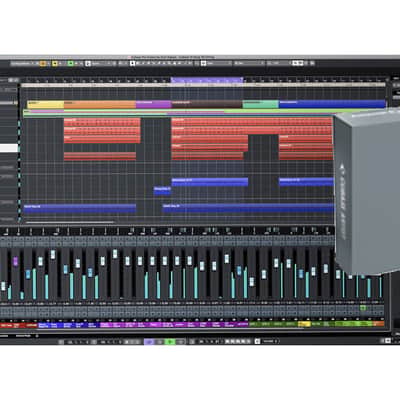Viewport: 400px width, 400px height.
Task: Click the yellow button in the top toolbar
Action: [x=55, y=63]
